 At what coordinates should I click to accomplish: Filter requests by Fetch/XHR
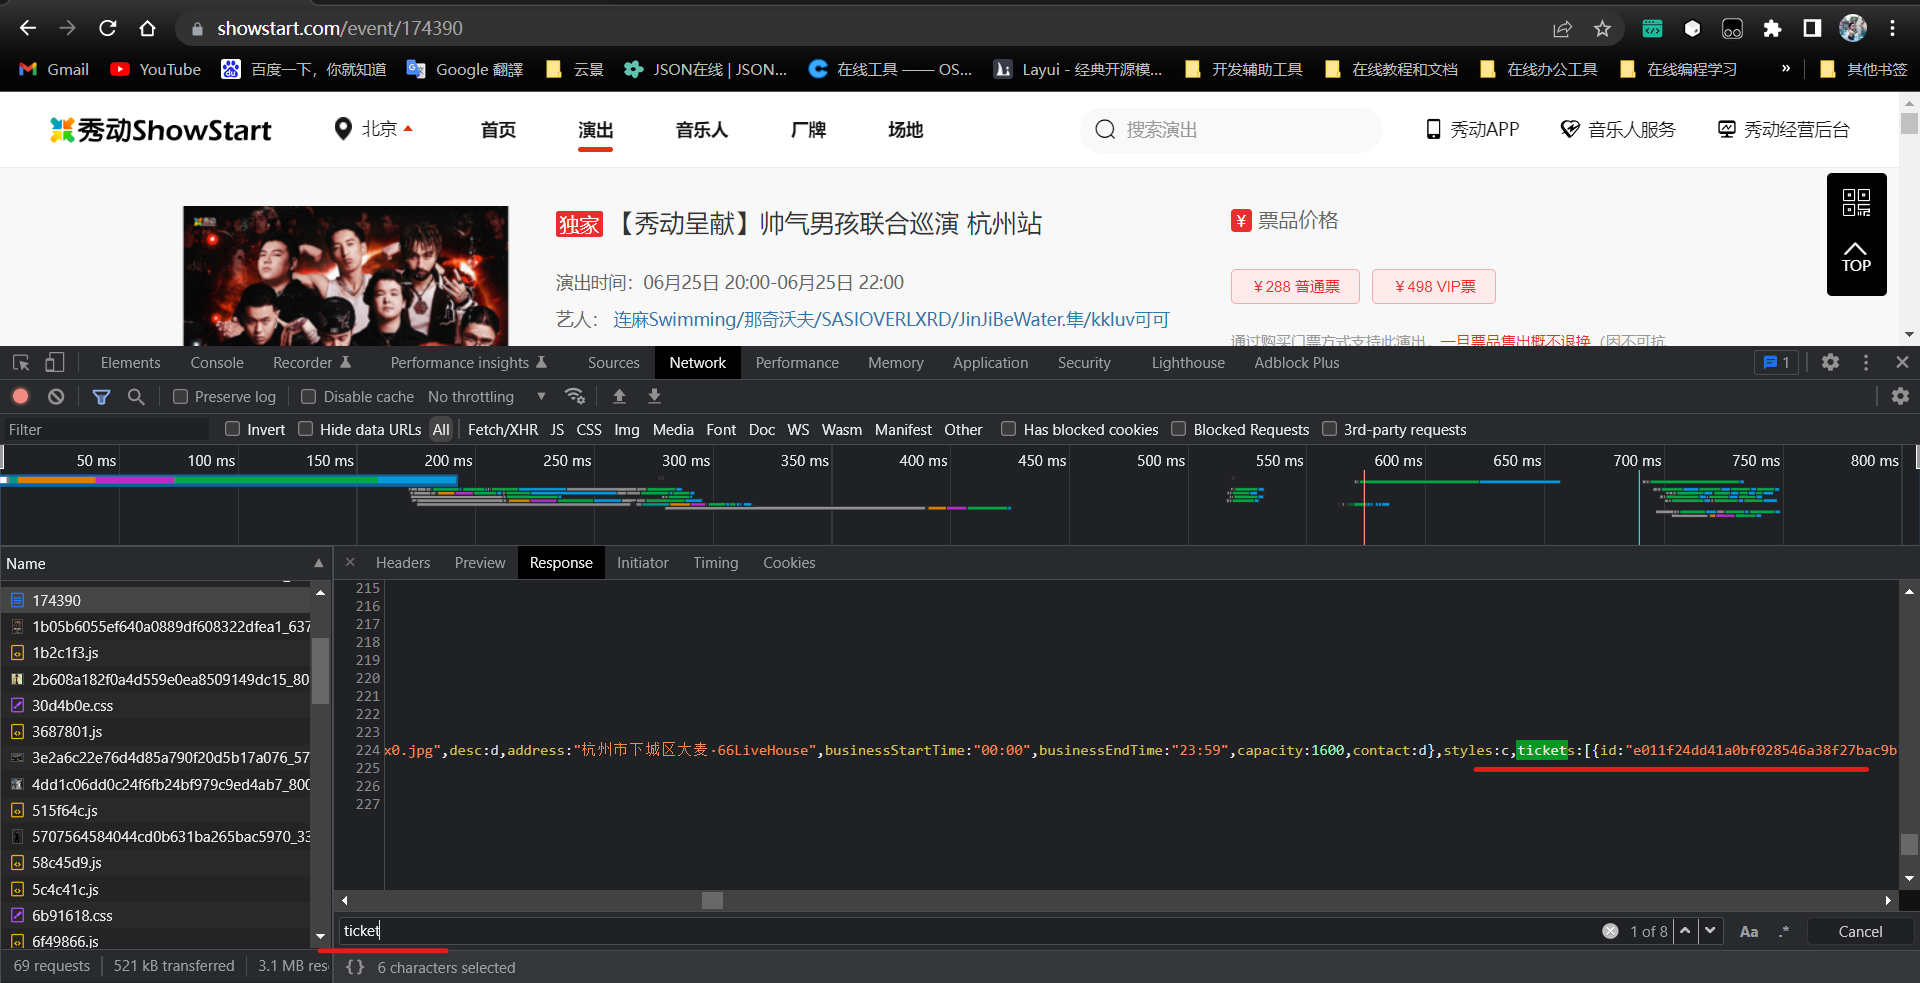(503, 429)
